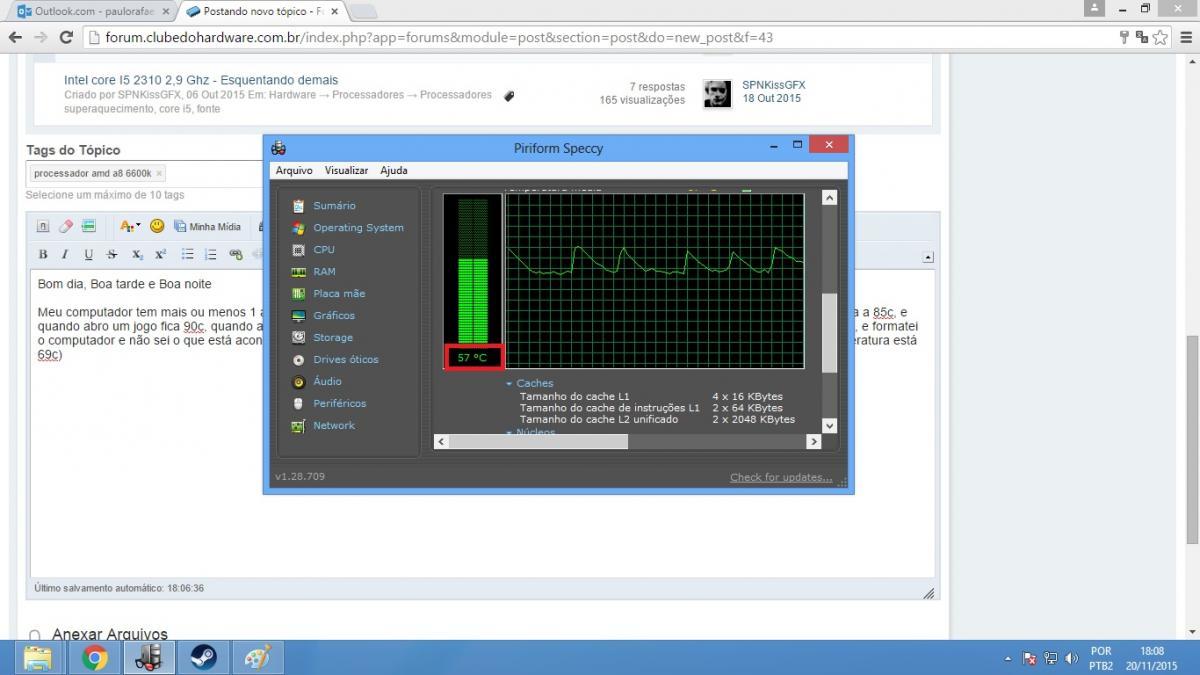This screenshot has width=1200, height=675.
Task: Click the Speccy title bar app icon
Action: (x=279, y=147)
